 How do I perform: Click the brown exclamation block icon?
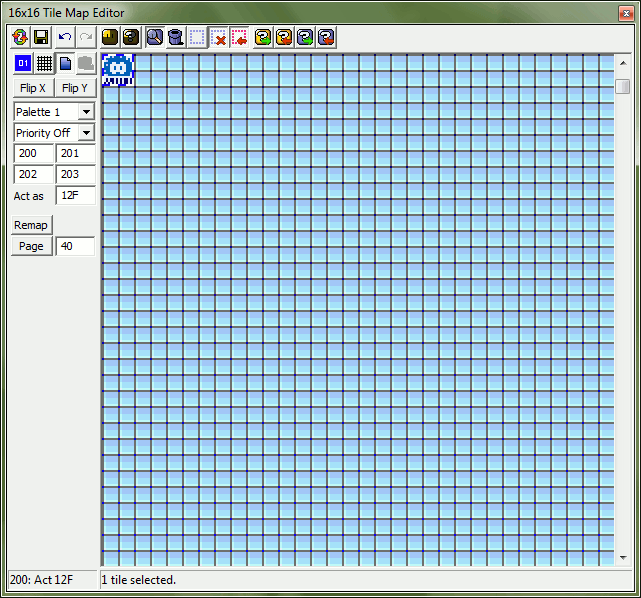tap(110, 38)
